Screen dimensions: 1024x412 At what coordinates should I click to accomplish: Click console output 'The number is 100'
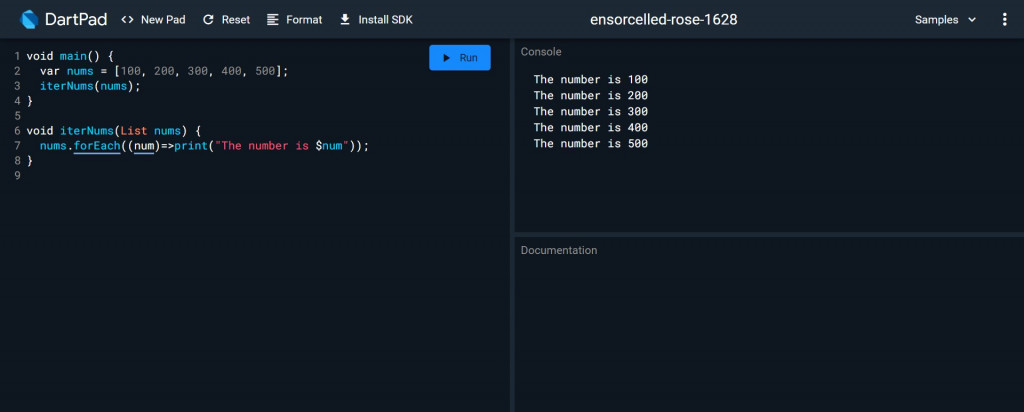coord(590,80)
